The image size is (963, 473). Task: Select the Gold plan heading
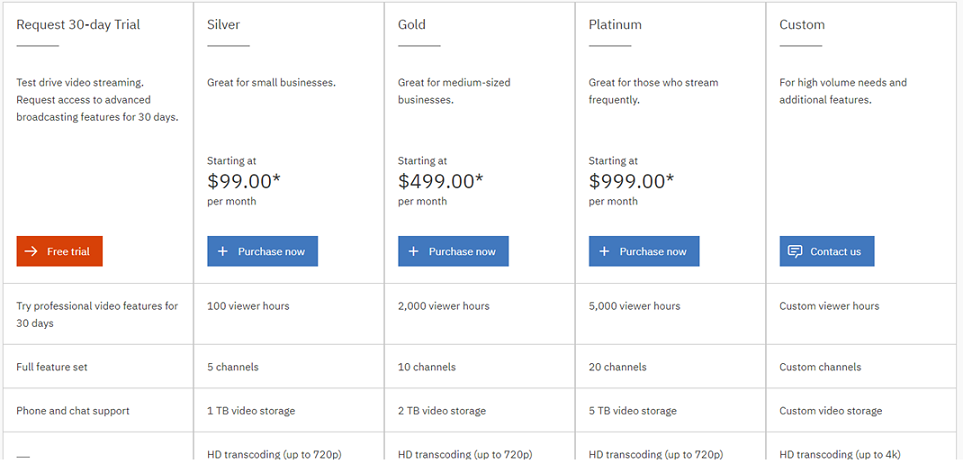pos(414,25)
